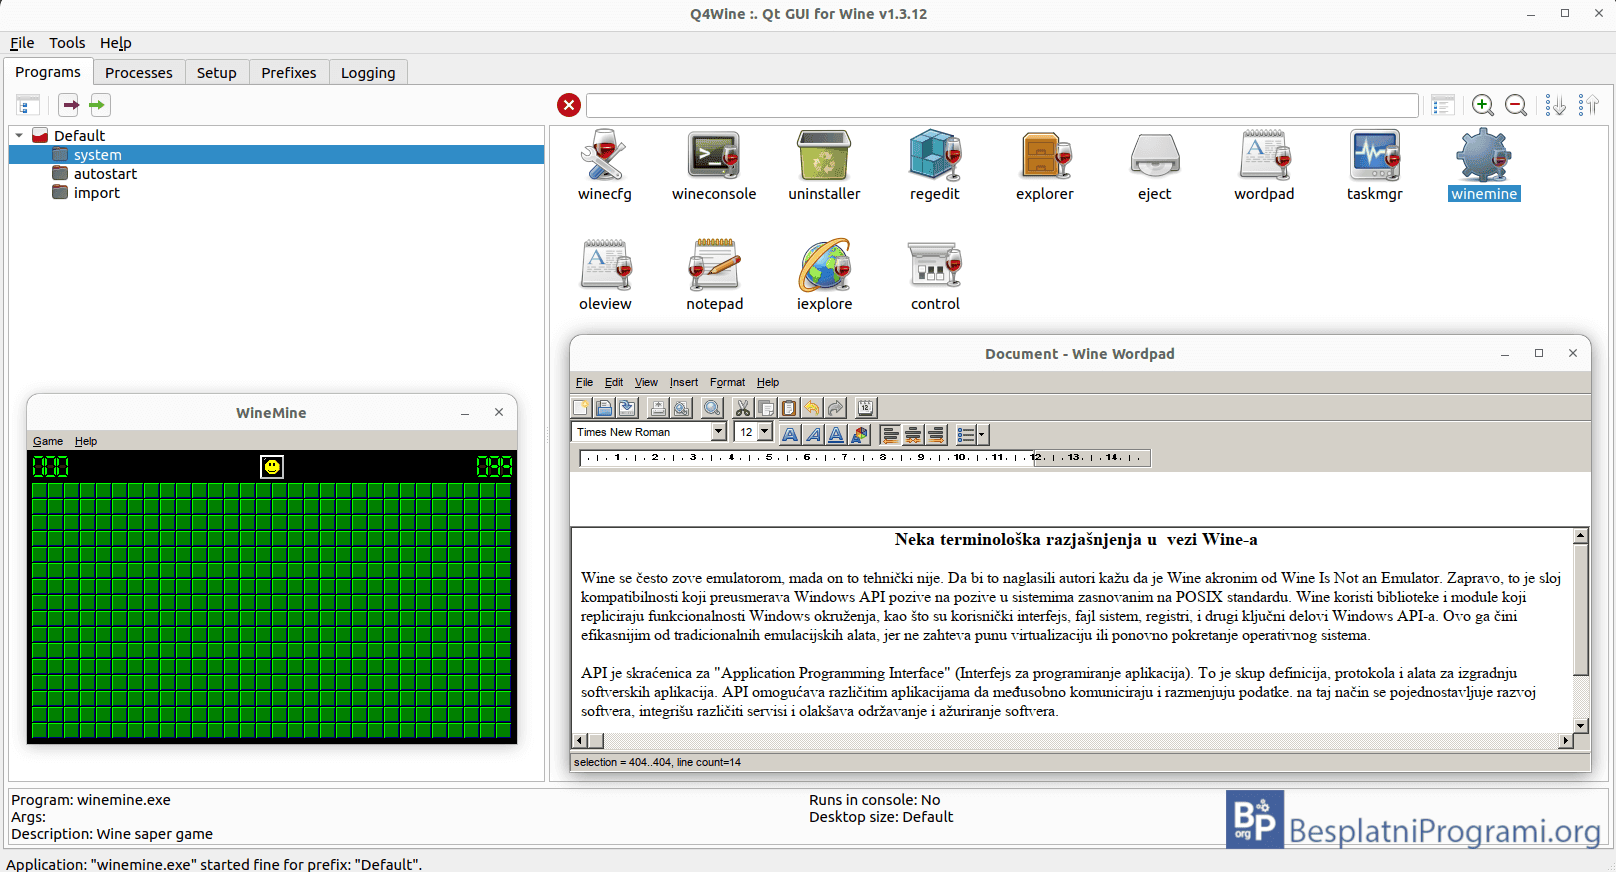Switch to the Setup tab
This screenshot has width=1616, height=872.
(x=216, y=72)
